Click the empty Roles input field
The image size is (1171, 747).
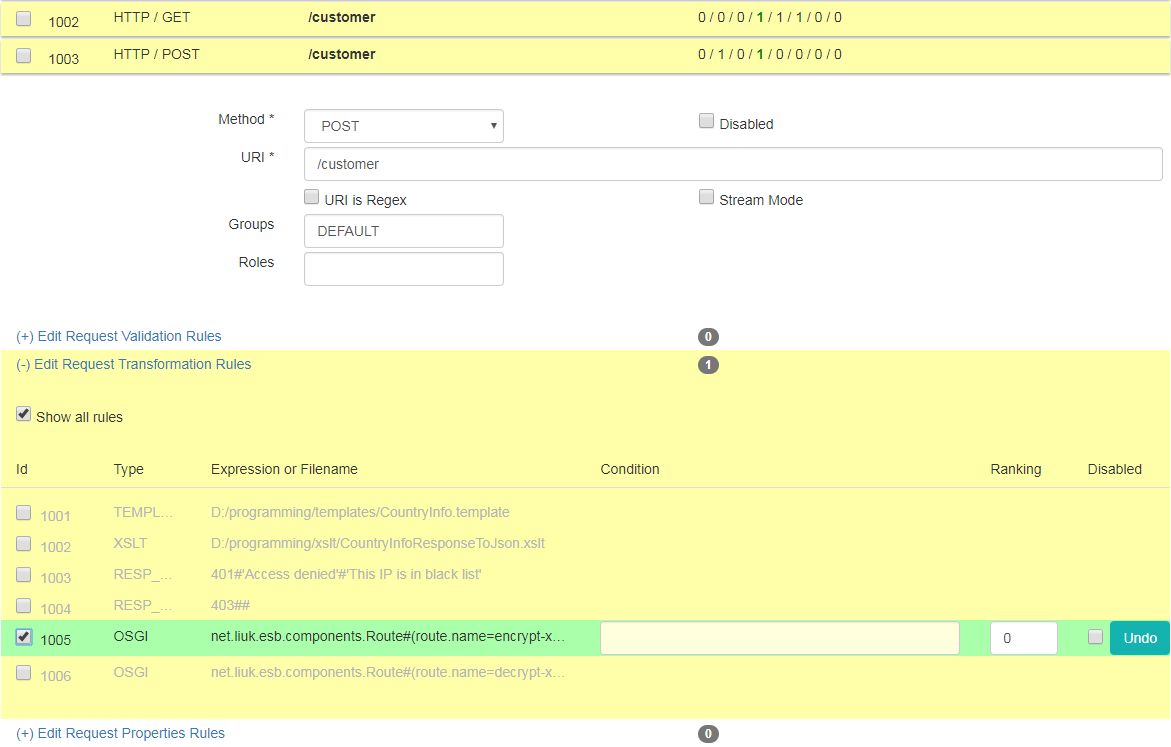coord(403,269)
